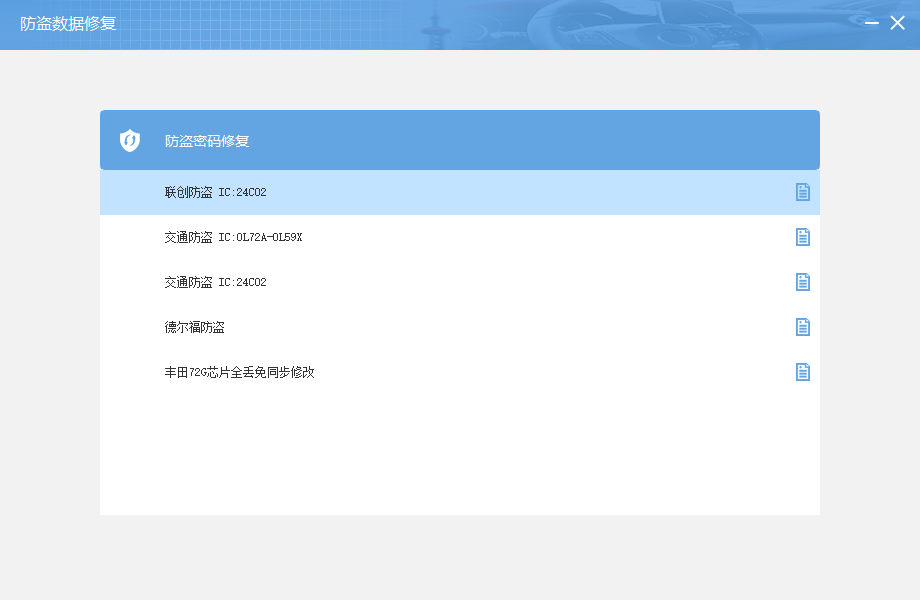The image size is (920, 600).
Task: Select 交通防盗 IC:24C02 entry
Action: (459, 282)
